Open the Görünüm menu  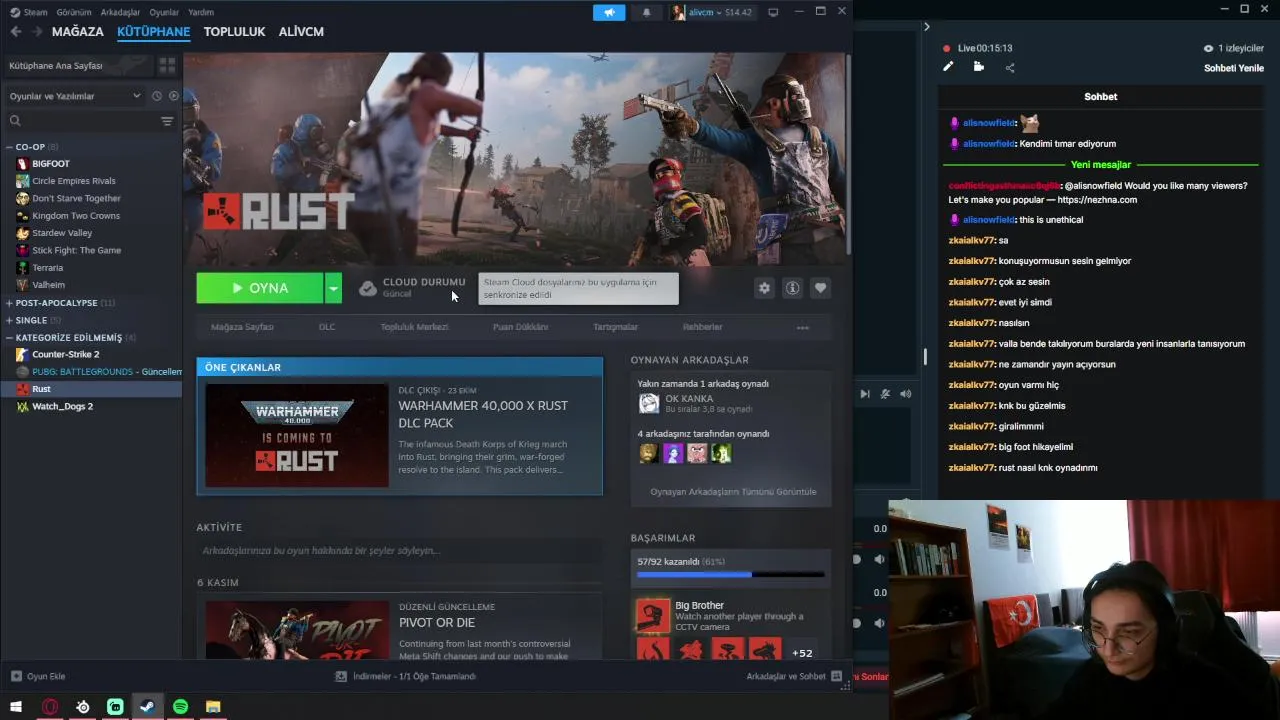[x=74, y=12]
